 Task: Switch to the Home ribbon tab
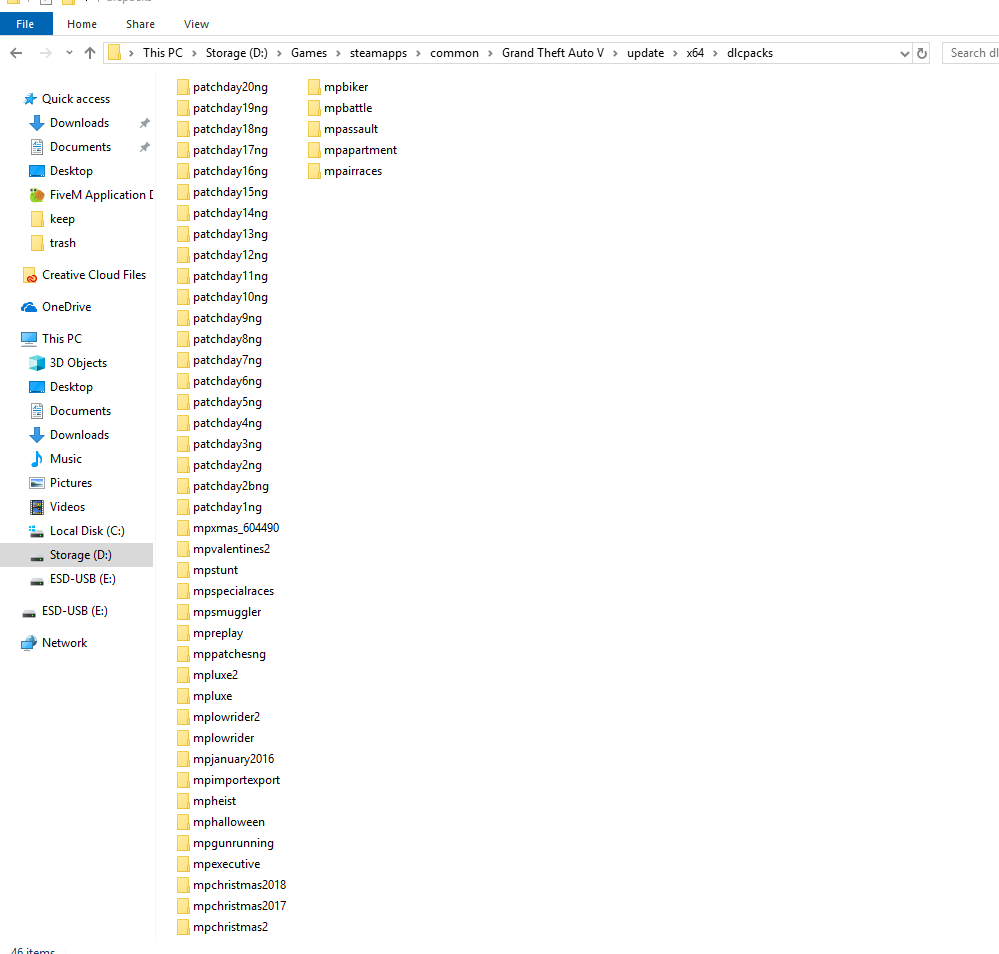82,24
